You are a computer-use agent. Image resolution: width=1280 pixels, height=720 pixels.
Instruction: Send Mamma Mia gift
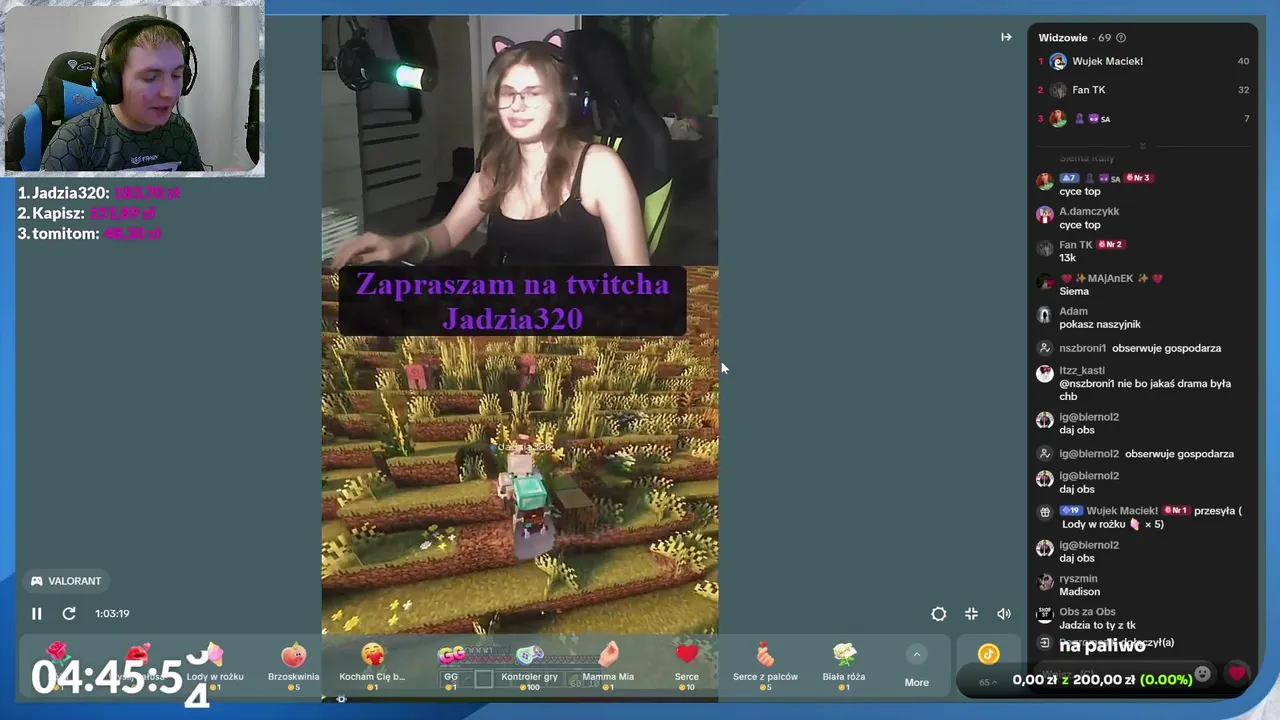pos(608,666)
